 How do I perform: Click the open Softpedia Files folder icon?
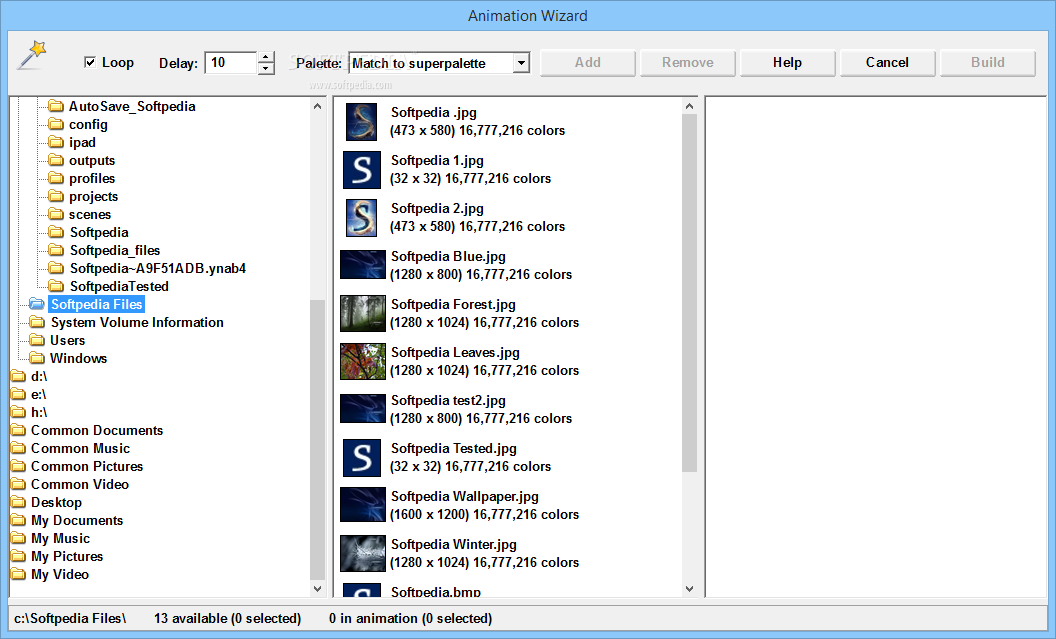(x=37, y=304)
